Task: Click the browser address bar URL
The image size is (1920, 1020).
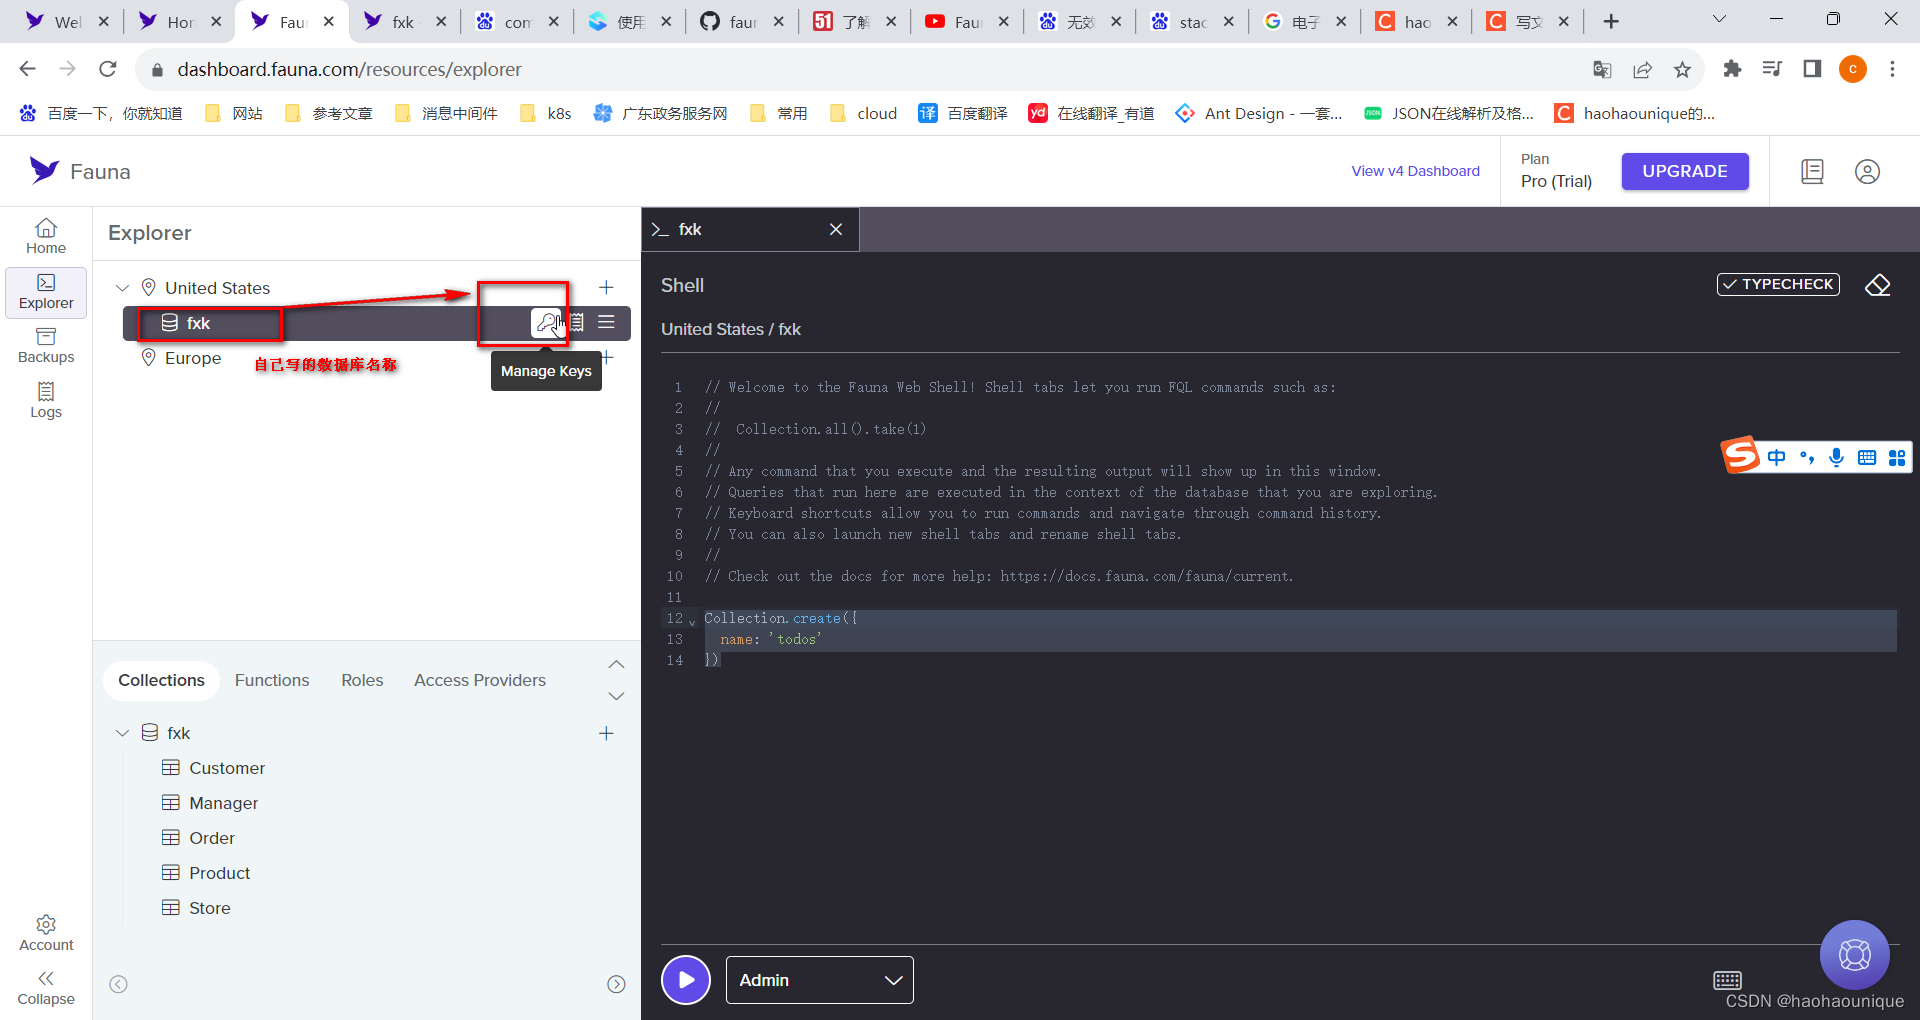Action: point(349,69)
